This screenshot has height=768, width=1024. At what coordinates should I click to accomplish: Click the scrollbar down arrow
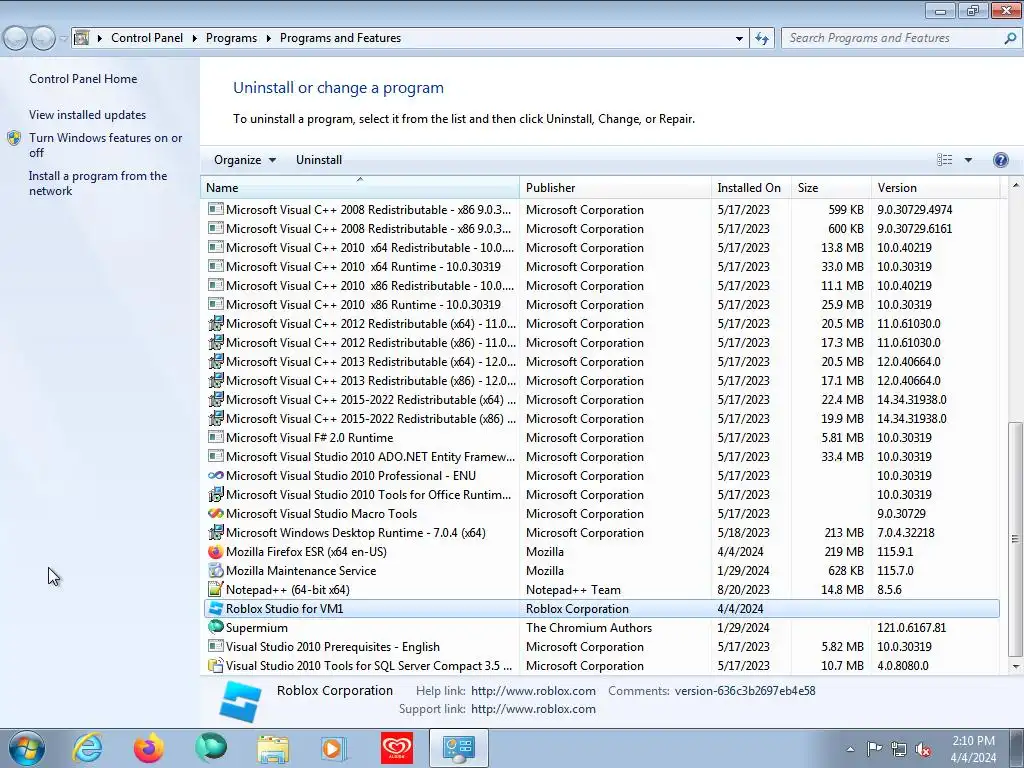coord(1015,666)
